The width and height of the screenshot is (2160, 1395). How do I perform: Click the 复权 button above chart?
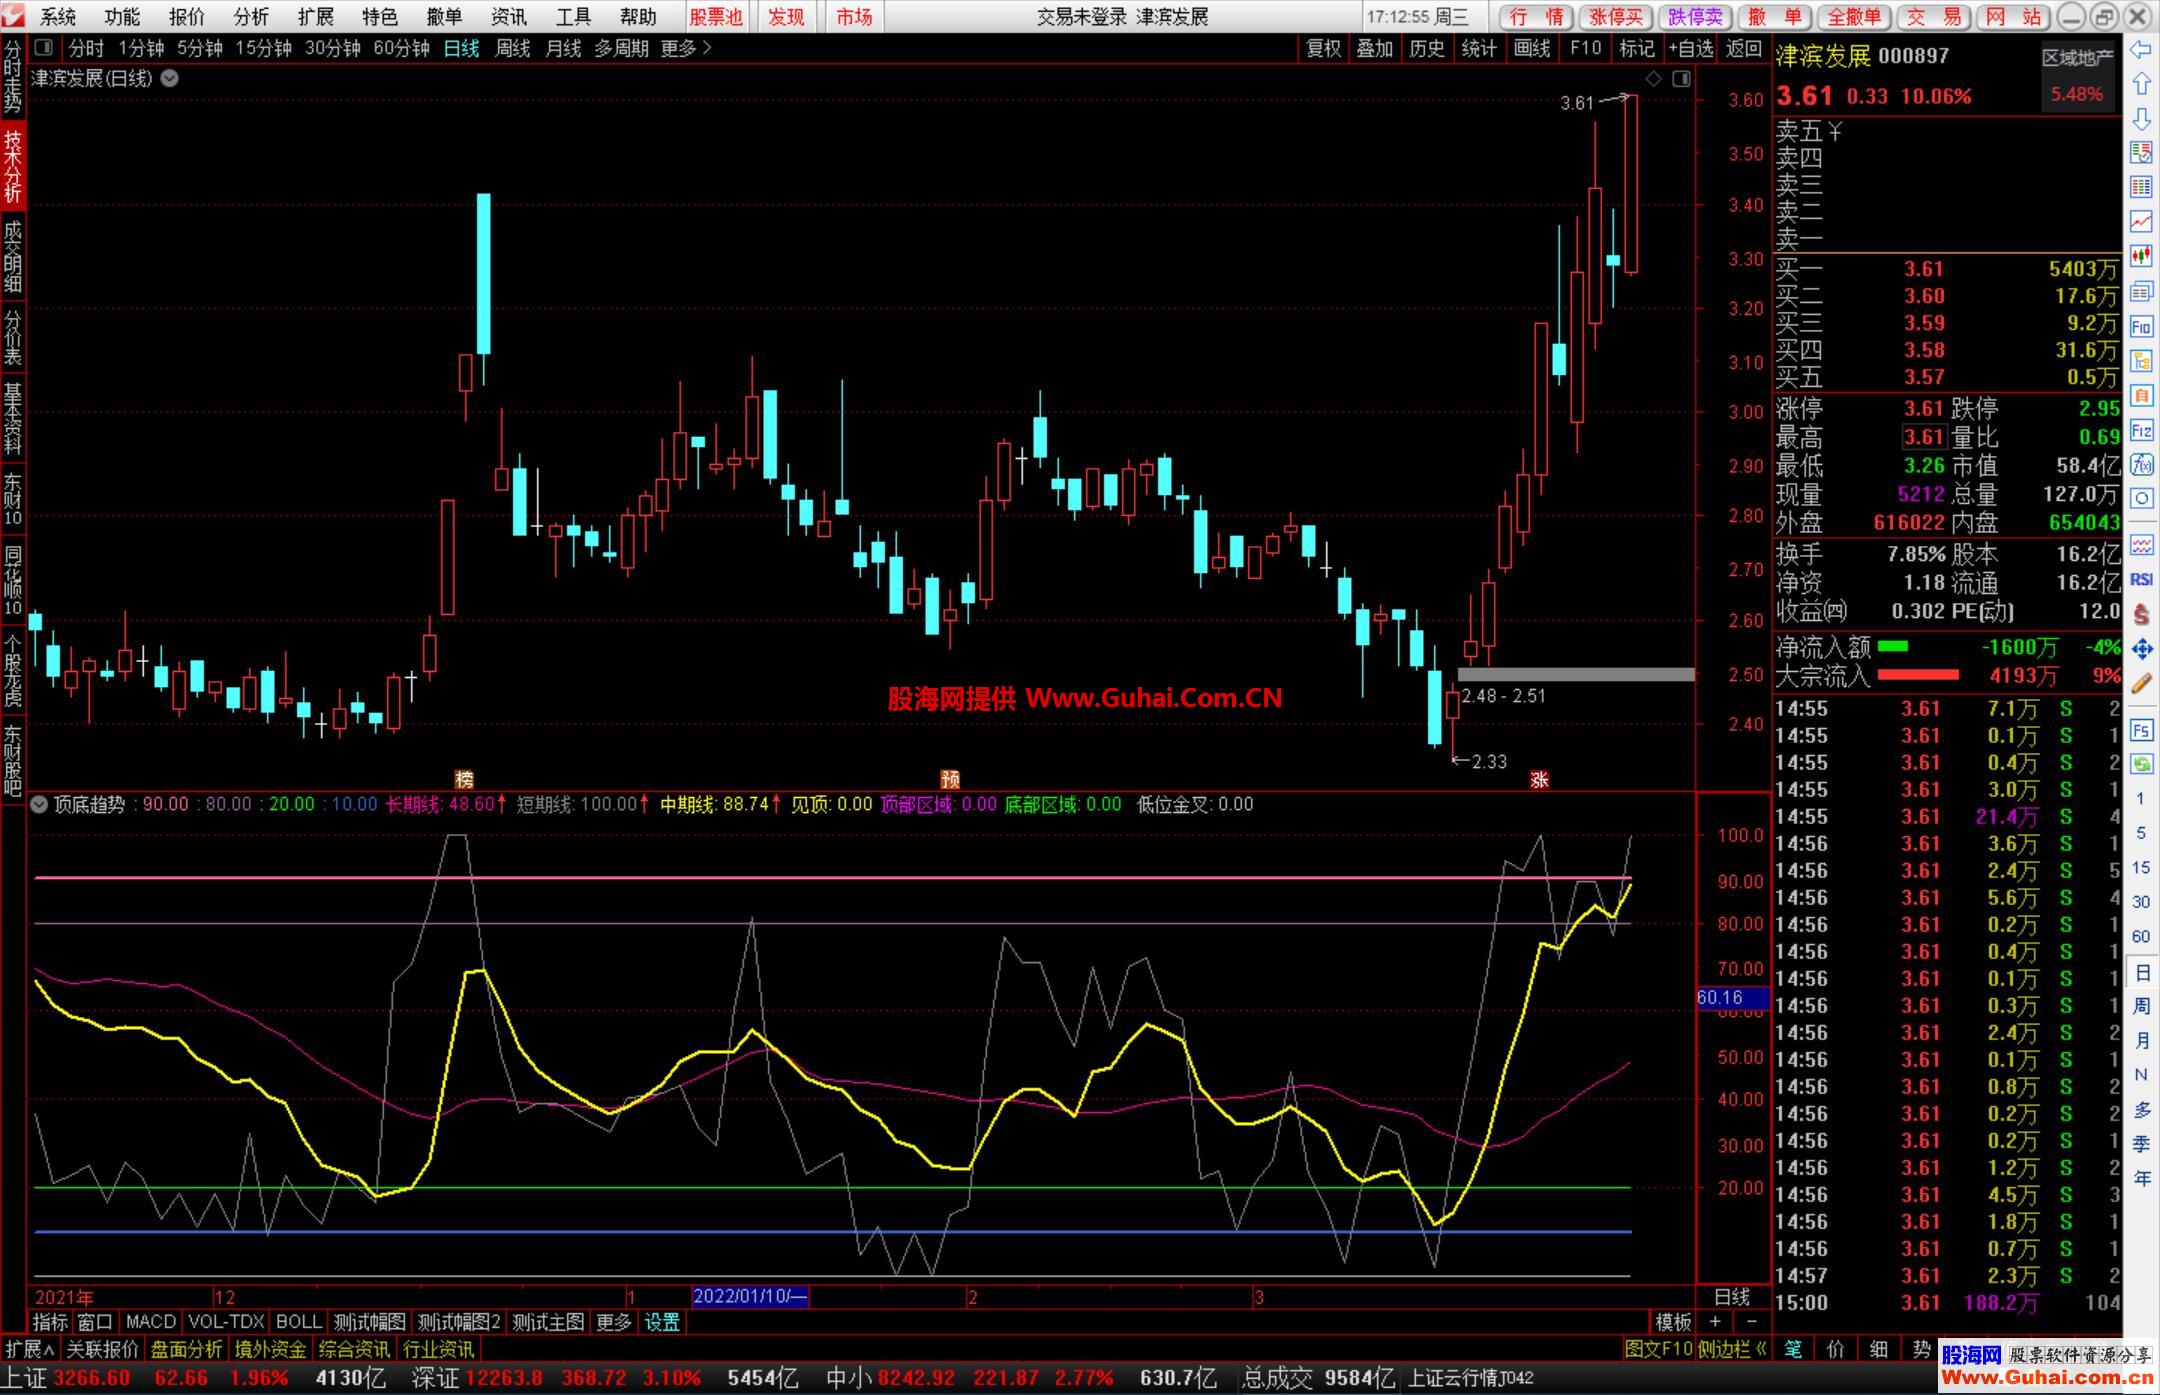[x=1324, y=48]
